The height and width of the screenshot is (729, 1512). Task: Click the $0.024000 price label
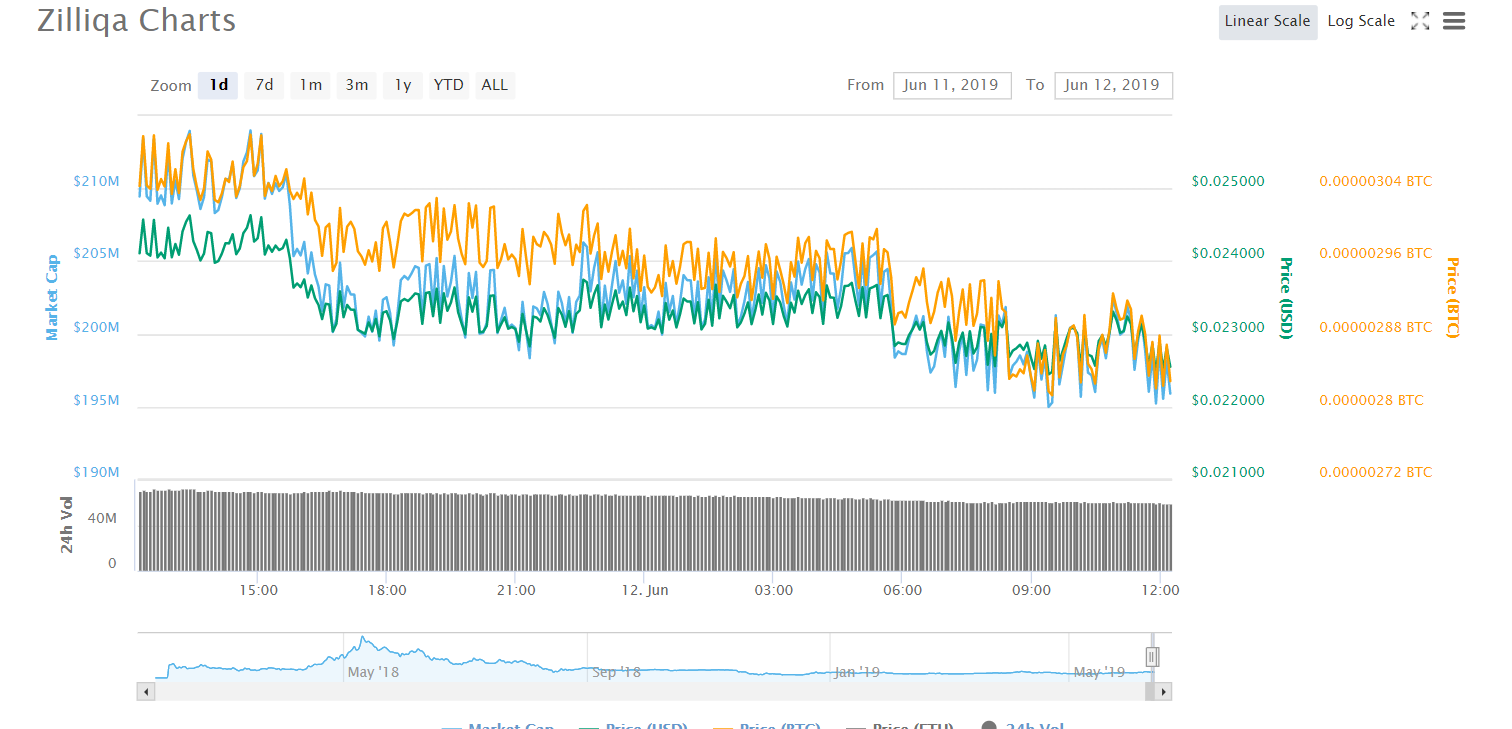1228,254
